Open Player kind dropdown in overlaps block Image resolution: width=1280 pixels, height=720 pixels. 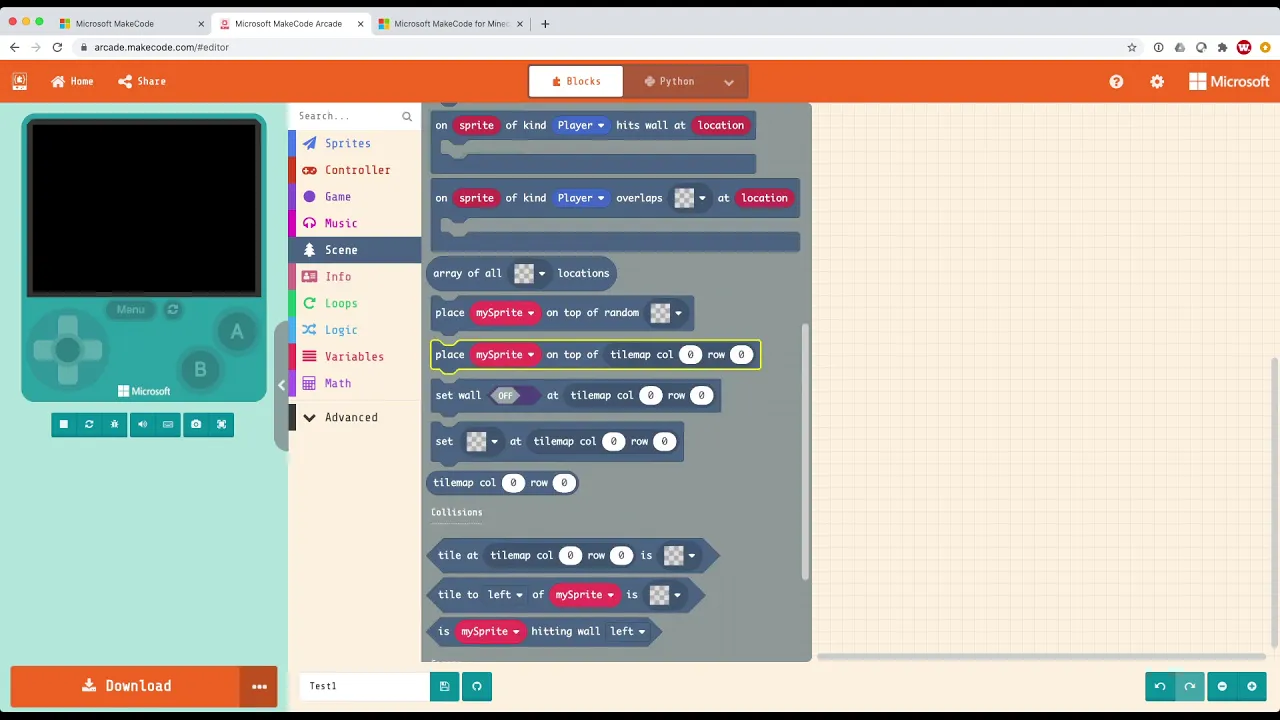(581, 198)
